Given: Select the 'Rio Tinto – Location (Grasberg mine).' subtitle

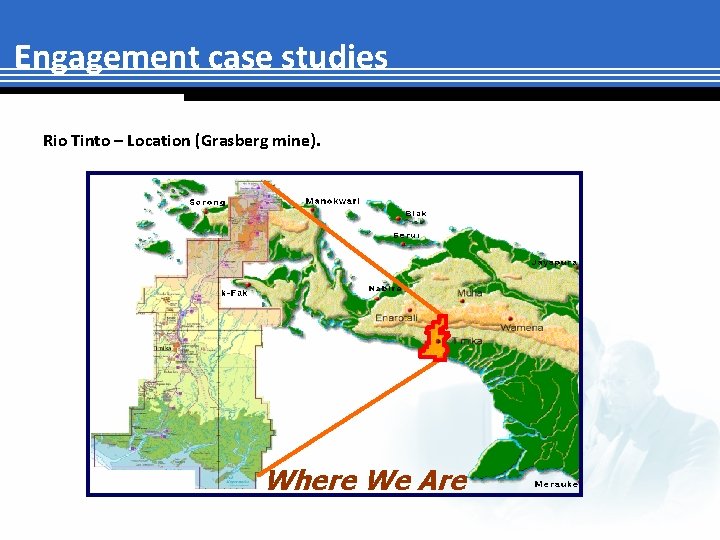Looking at the screenshot, I should click(x=181, y=141).
